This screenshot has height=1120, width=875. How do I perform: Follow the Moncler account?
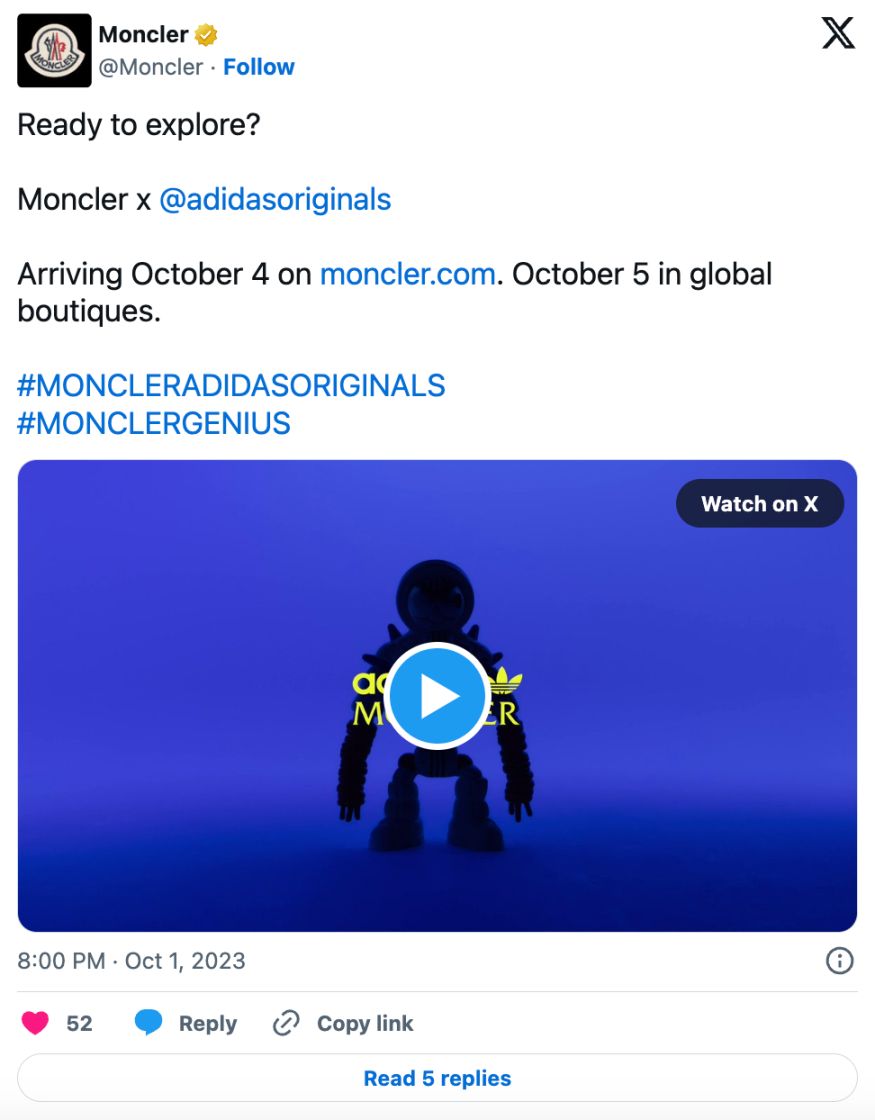click(x=259, y=67)
